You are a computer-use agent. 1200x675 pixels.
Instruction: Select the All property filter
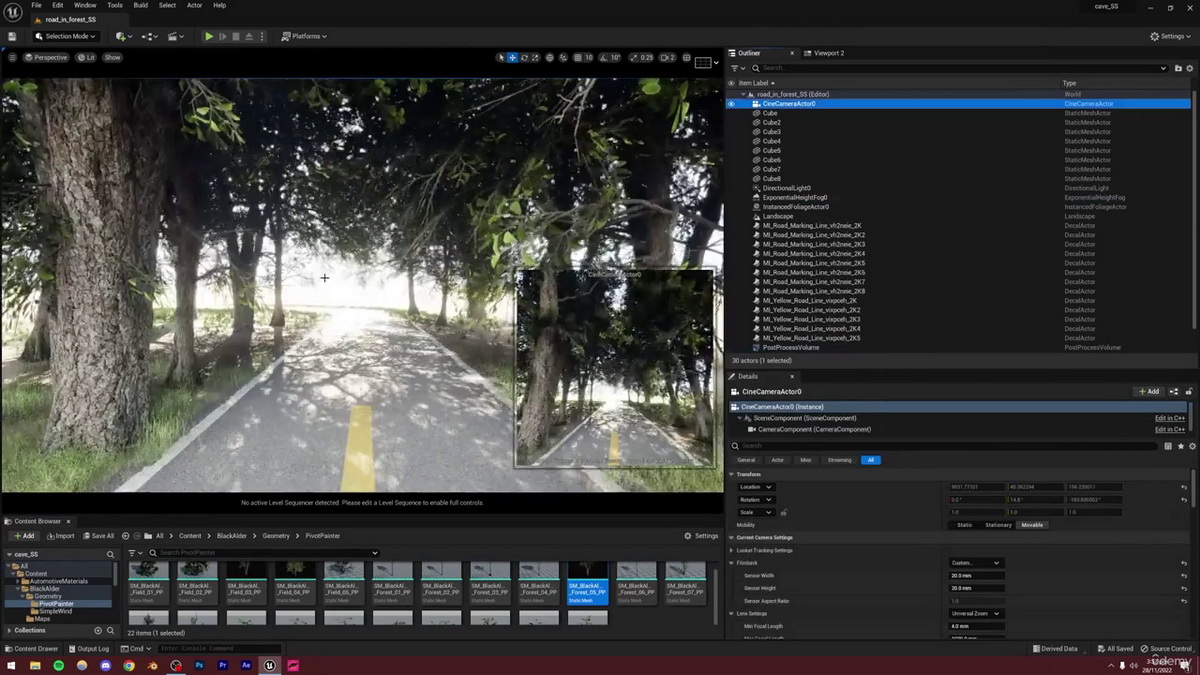[x=871, y=460]
